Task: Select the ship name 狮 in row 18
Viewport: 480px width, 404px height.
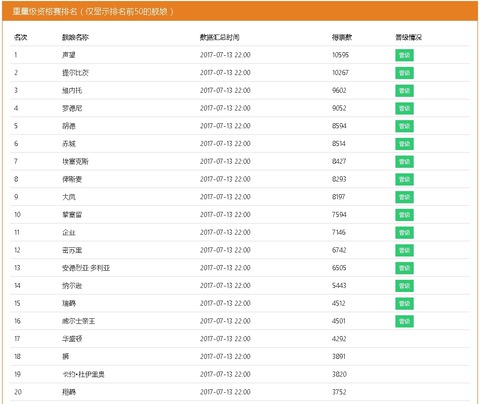Action: point(66,356)
